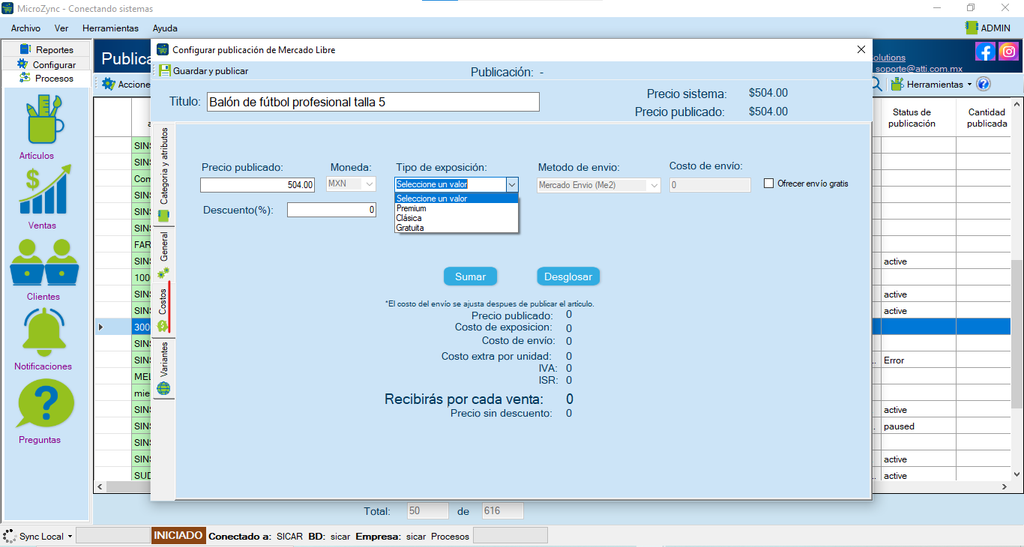Select Premium exposure option
The height and width of the screenshot is (547, 1024).
click(456, 208)
